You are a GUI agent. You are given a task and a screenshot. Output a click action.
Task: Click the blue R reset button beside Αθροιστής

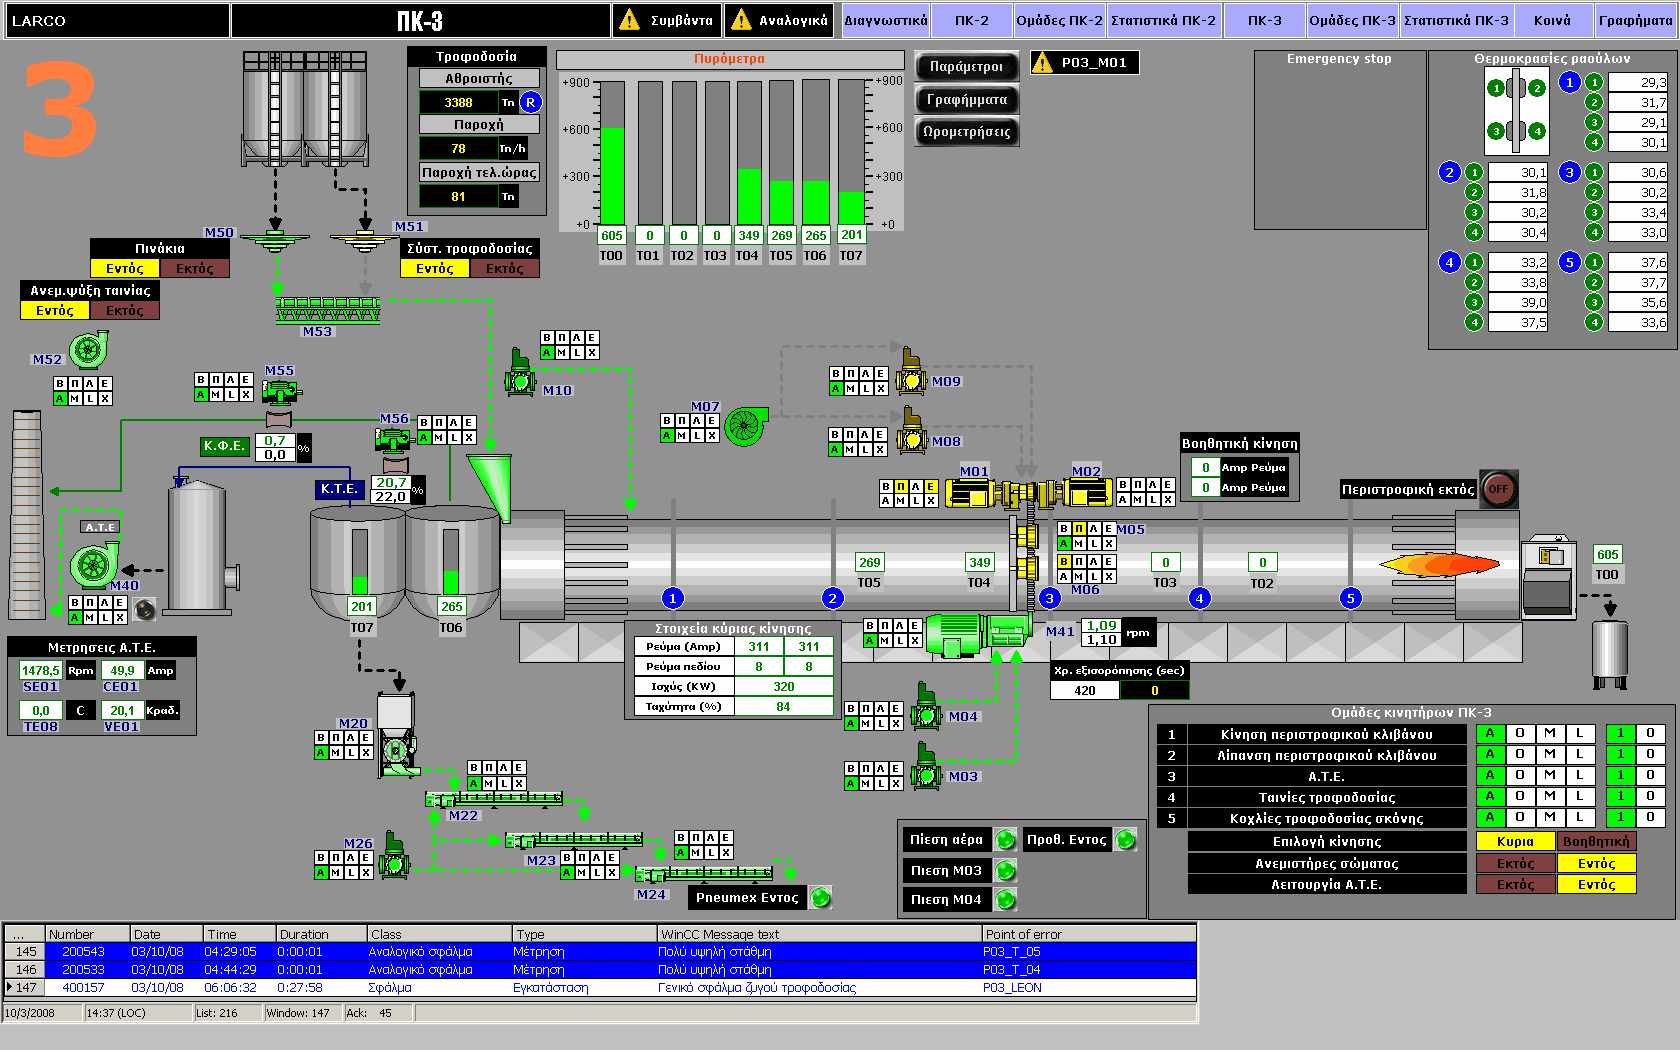tap(531, 102)
